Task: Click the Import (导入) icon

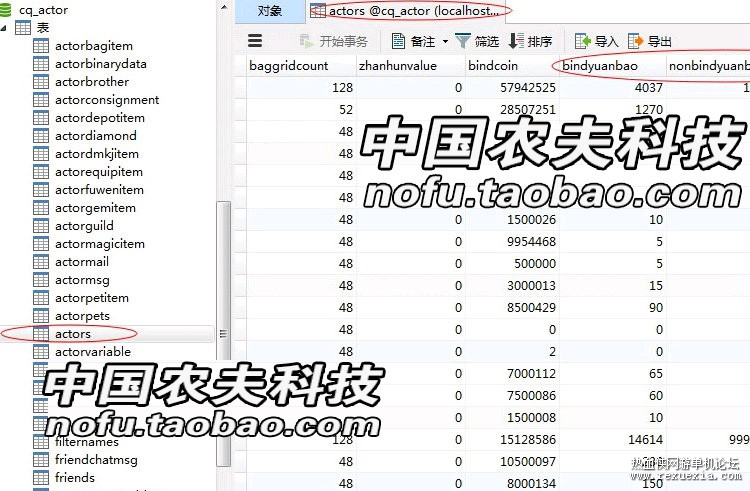Action: click(583, 41)
